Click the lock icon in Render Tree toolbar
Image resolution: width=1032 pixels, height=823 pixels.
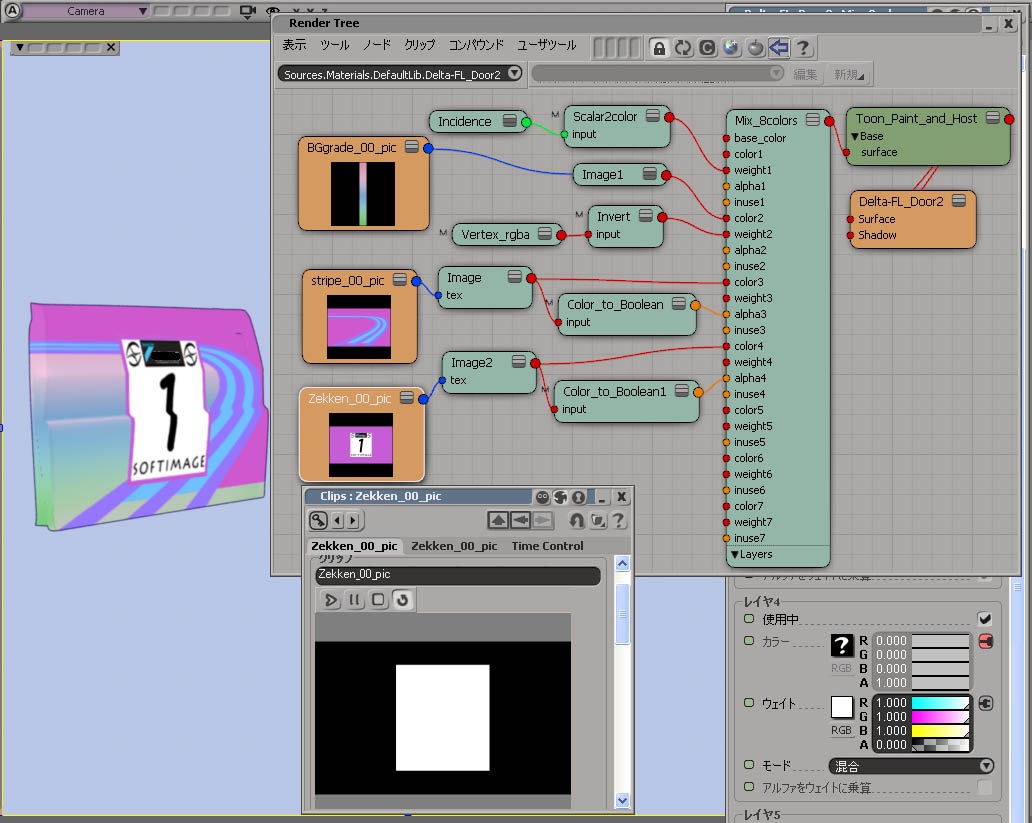pos(659,47)
